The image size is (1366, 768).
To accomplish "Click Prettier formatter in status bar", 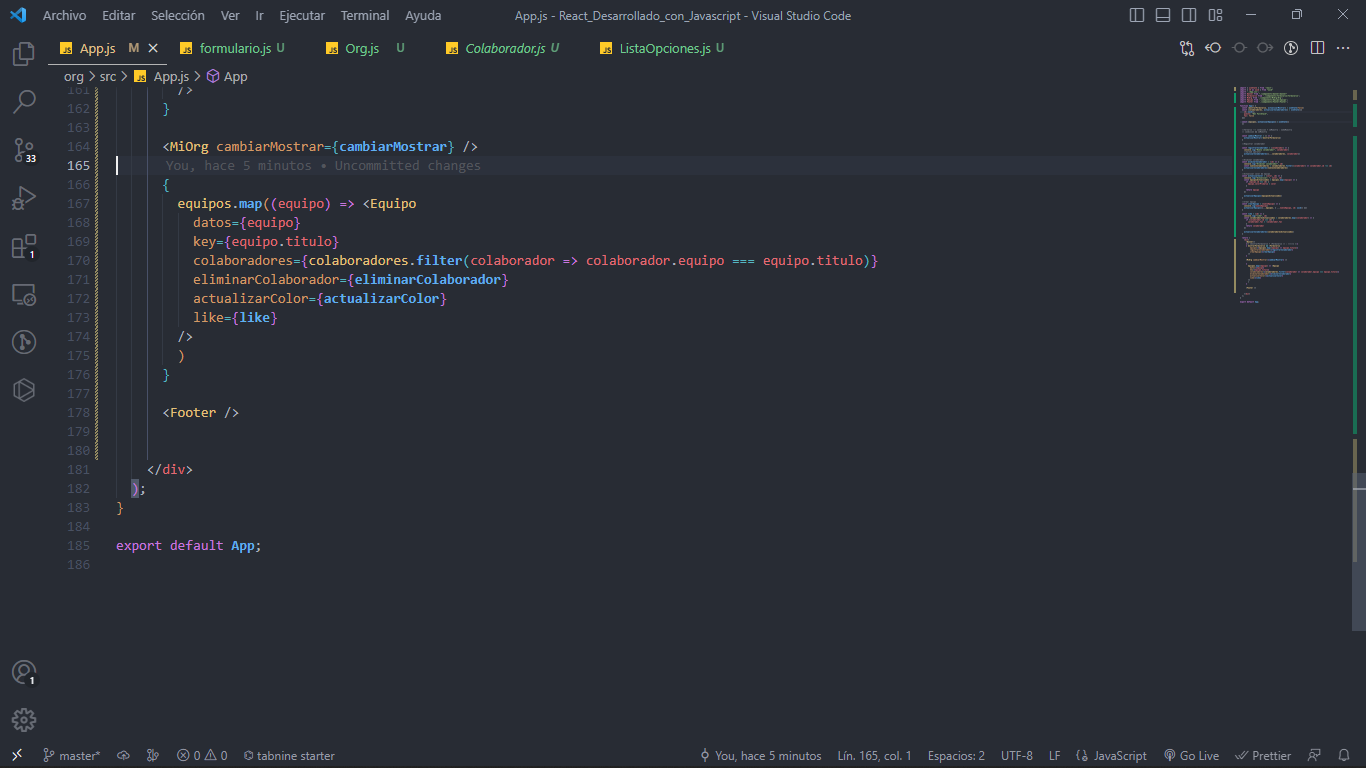I will 1264,755.
